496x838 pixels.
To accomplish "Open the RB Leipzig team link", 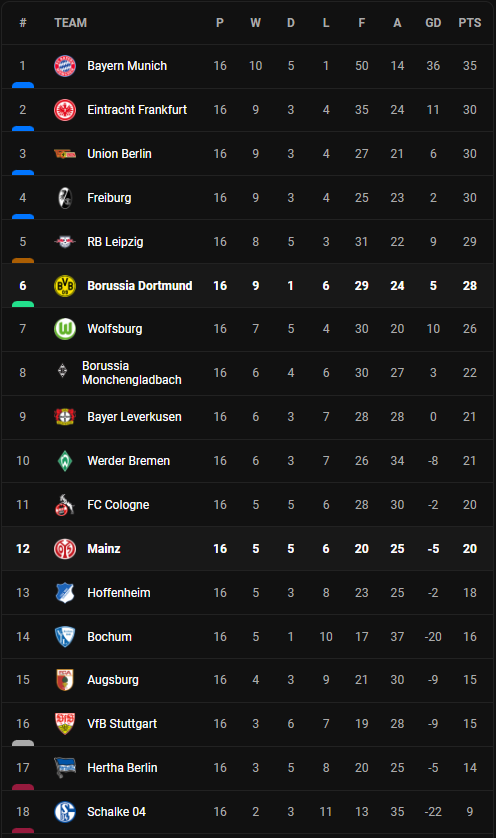I will click(x=115, y=242).
